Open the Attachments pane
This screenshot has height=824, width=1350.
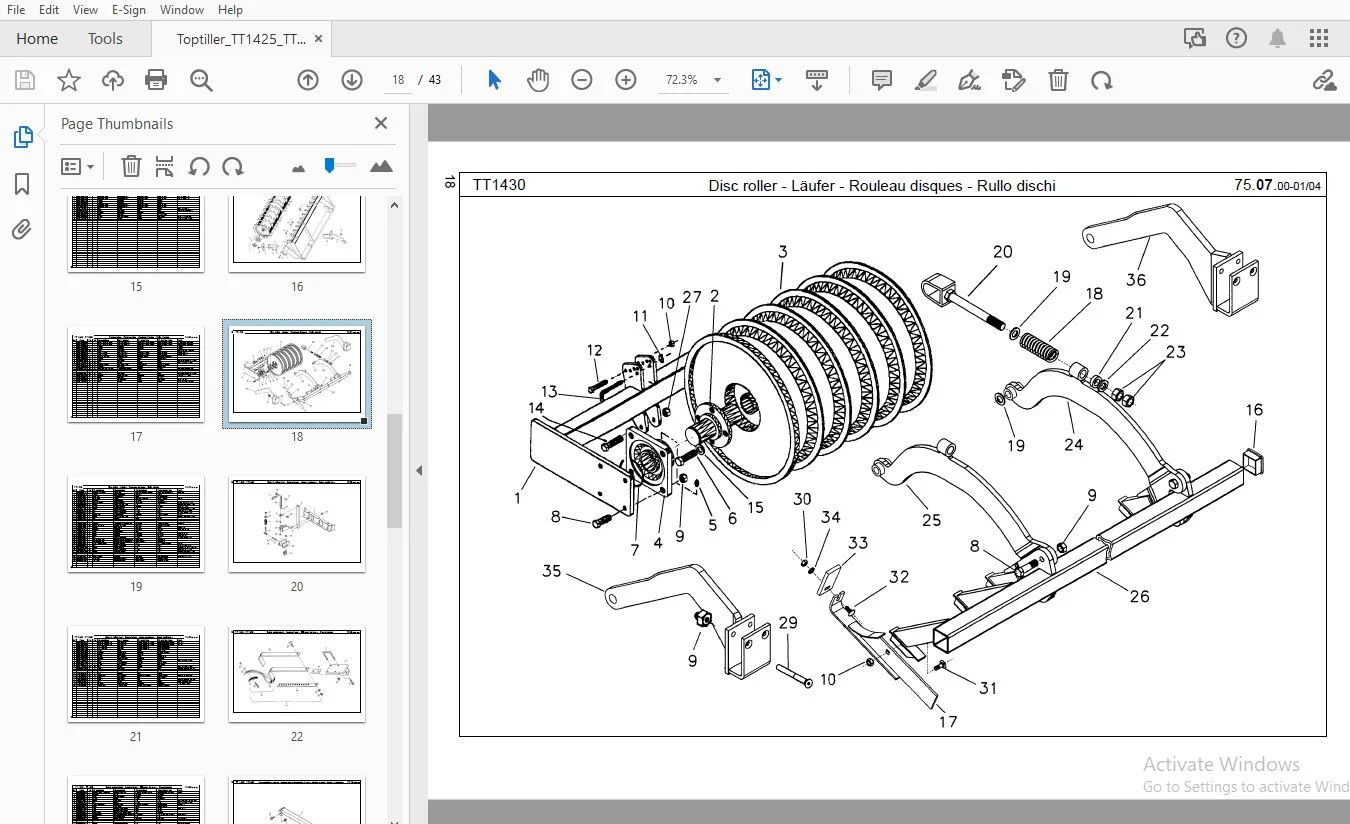(x=22, y=231)
